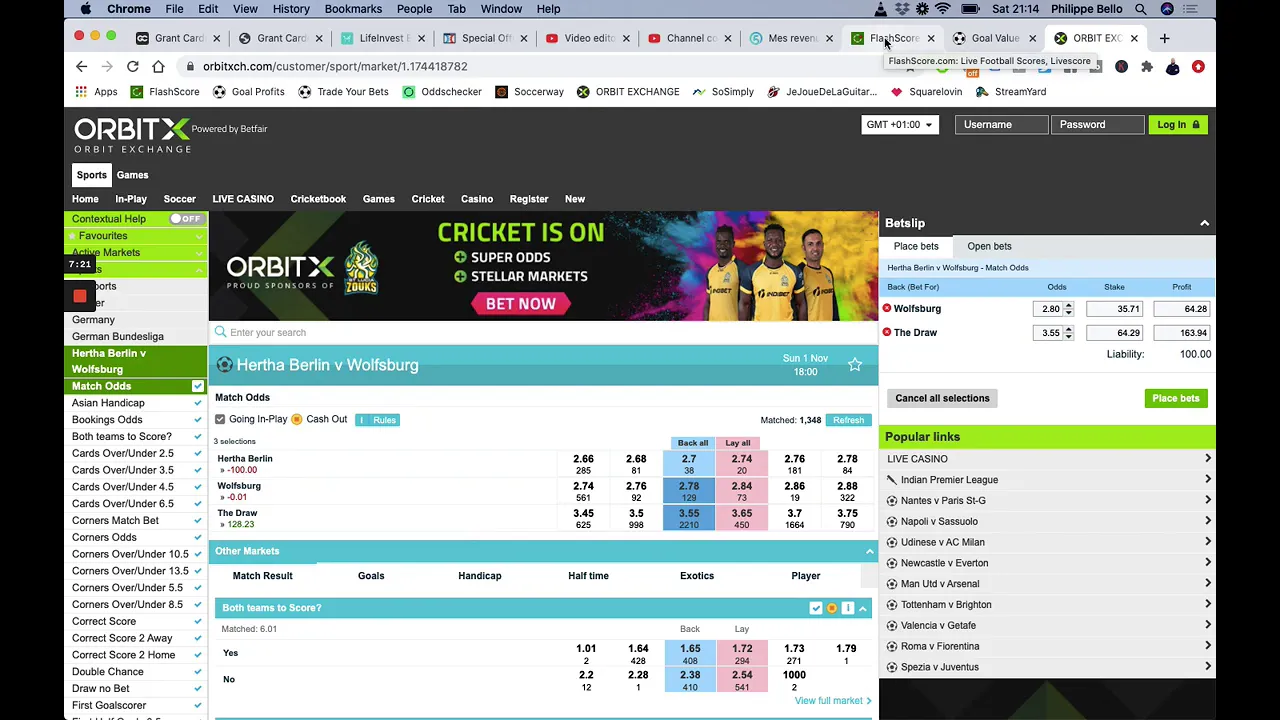Screen dimensions: 1280x720
Task: Open the Apps bookmark shortcut
Action: tap(97, 92)
